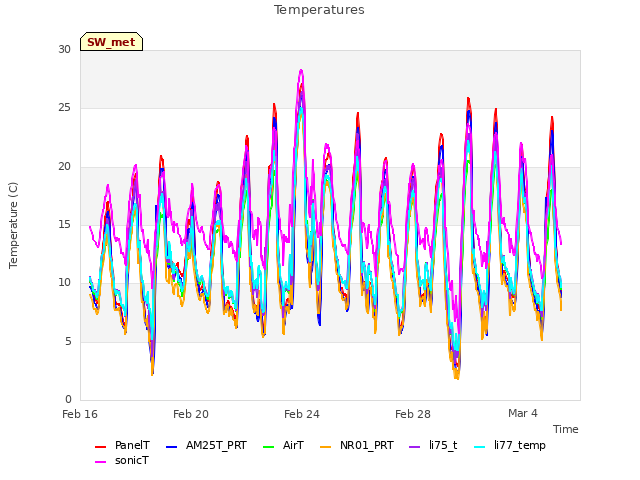640x480 pixels.
Task: Toggle the AM25T_PRT legend entry
Action: (207, 445)
